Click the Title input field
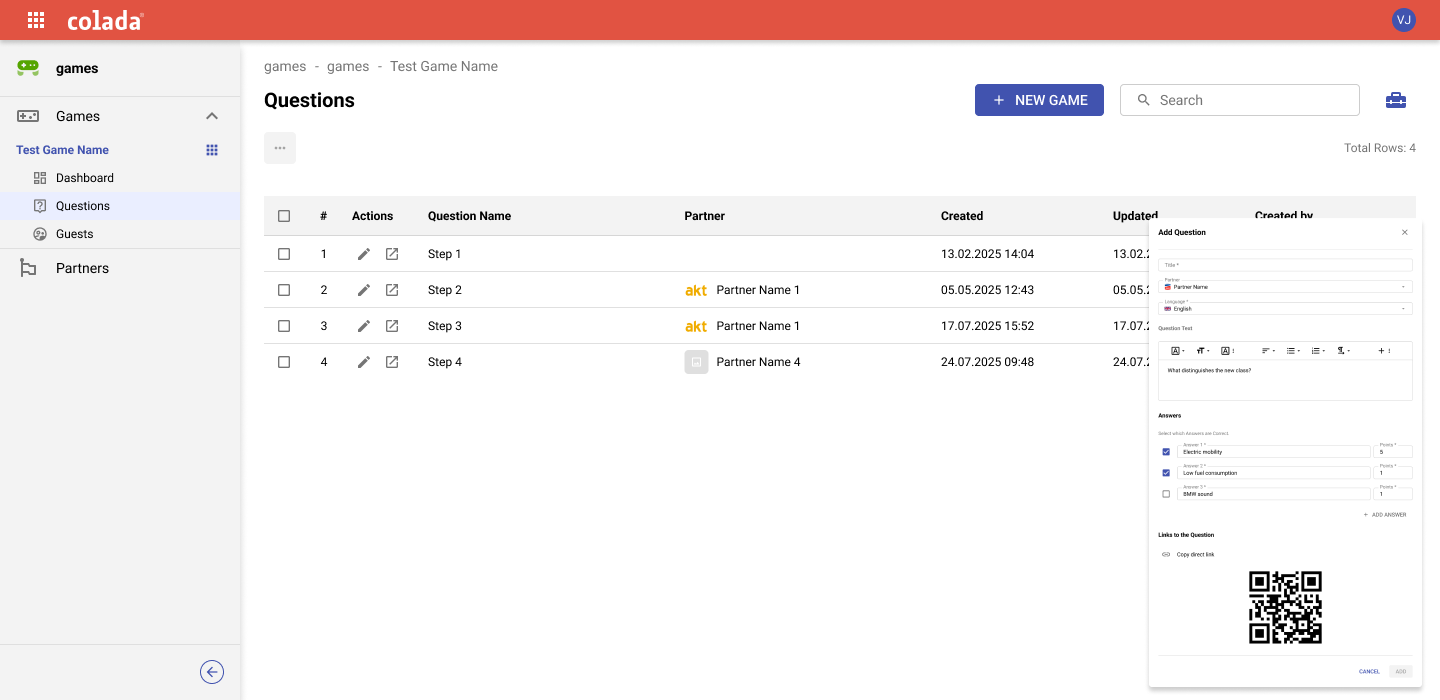The image size is (1440, 700). 1285,265
